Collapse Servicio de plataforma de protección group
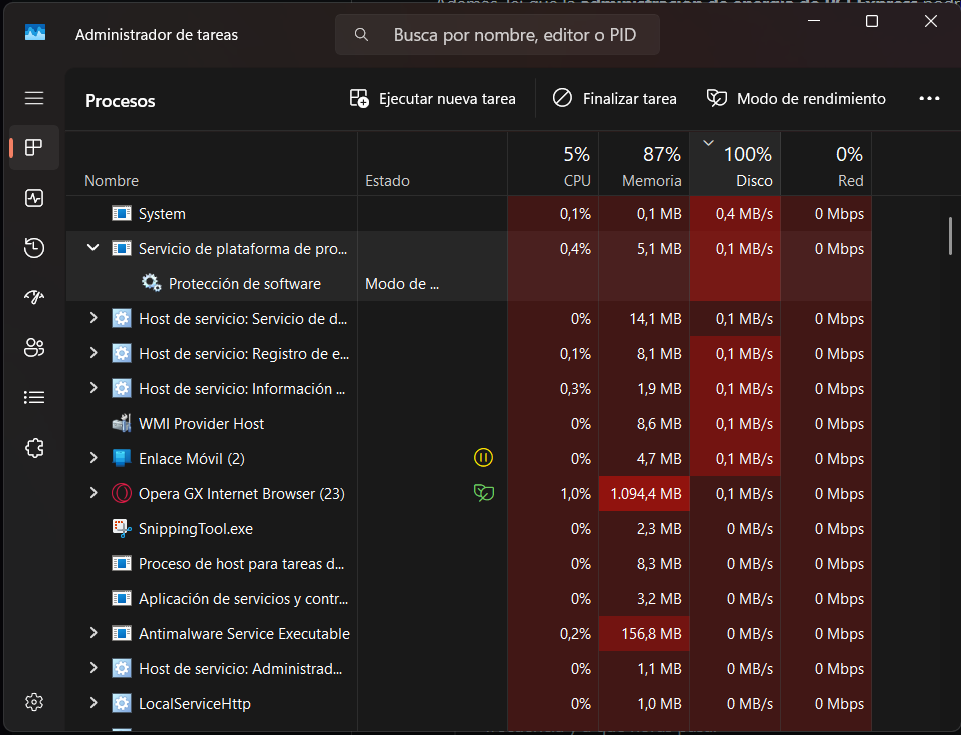The image size is (961, 735). 93,248
